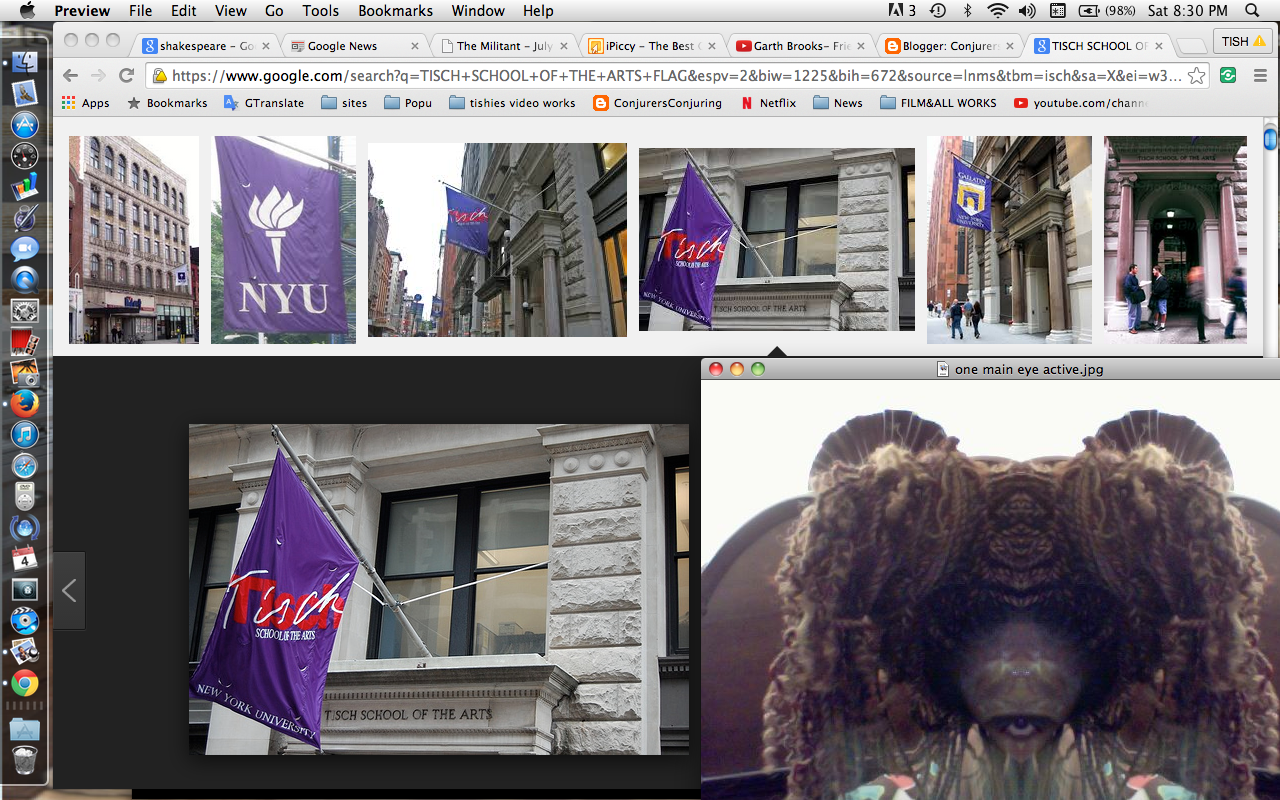Open the tishies video works folder

tap(512, 103)
